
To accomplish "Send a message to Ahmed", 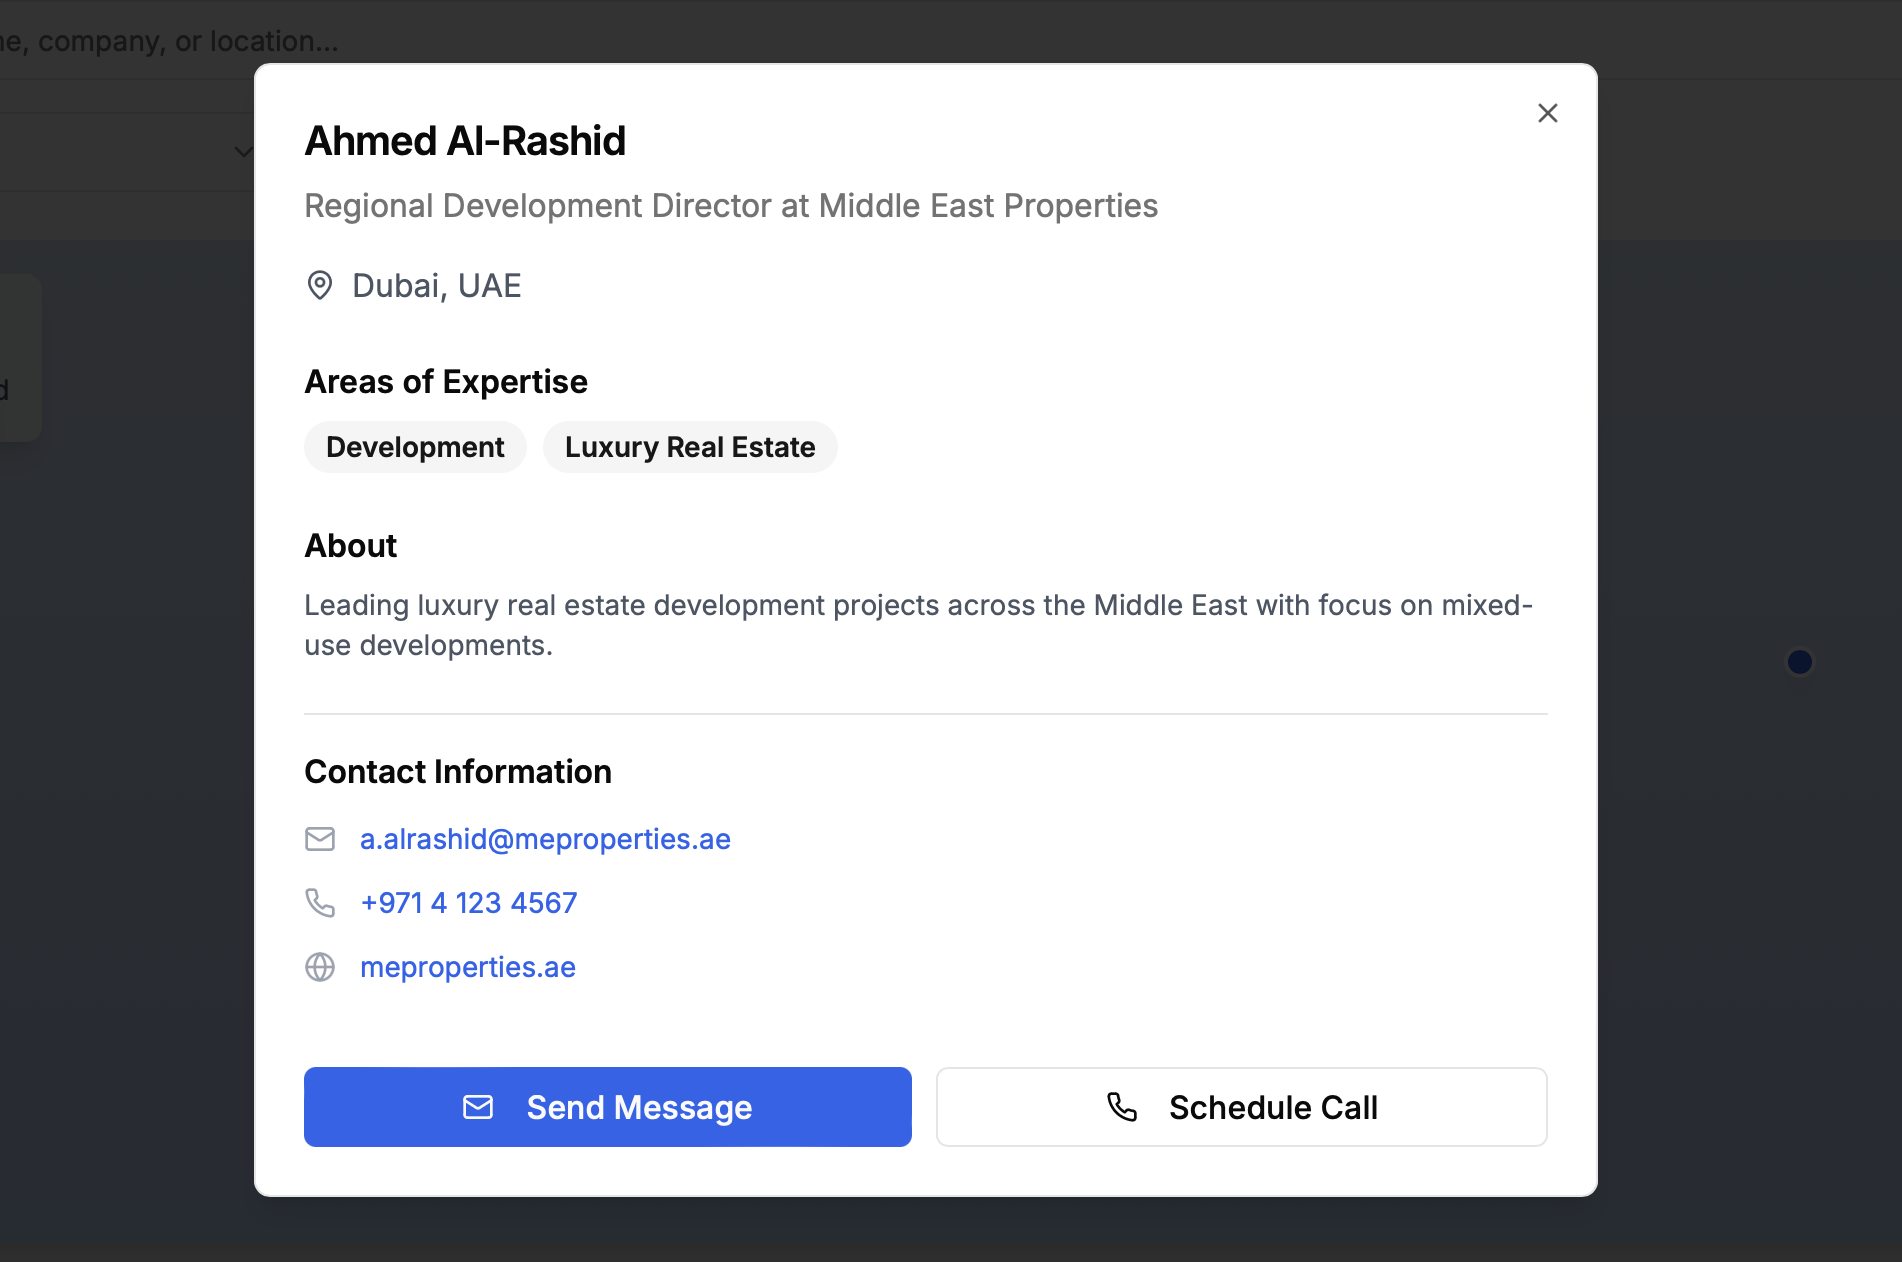I will [x=608, y=1107].
